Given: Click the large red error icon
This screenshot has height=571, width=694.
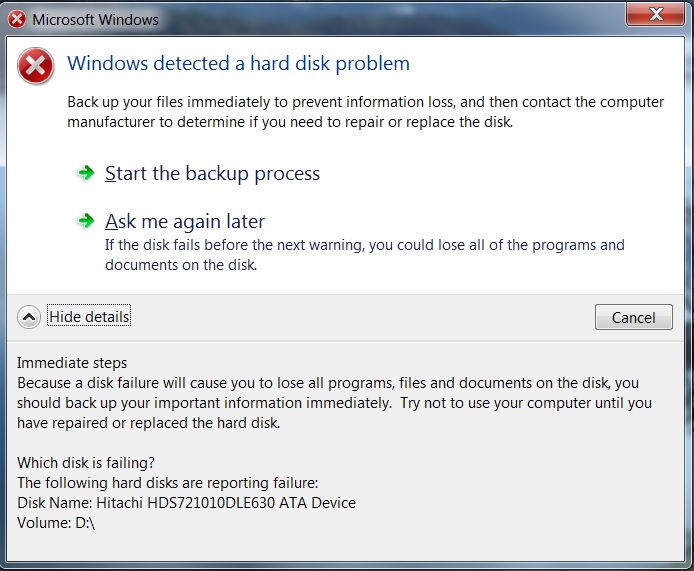Looking at the screenshot, I should [36, 67].
